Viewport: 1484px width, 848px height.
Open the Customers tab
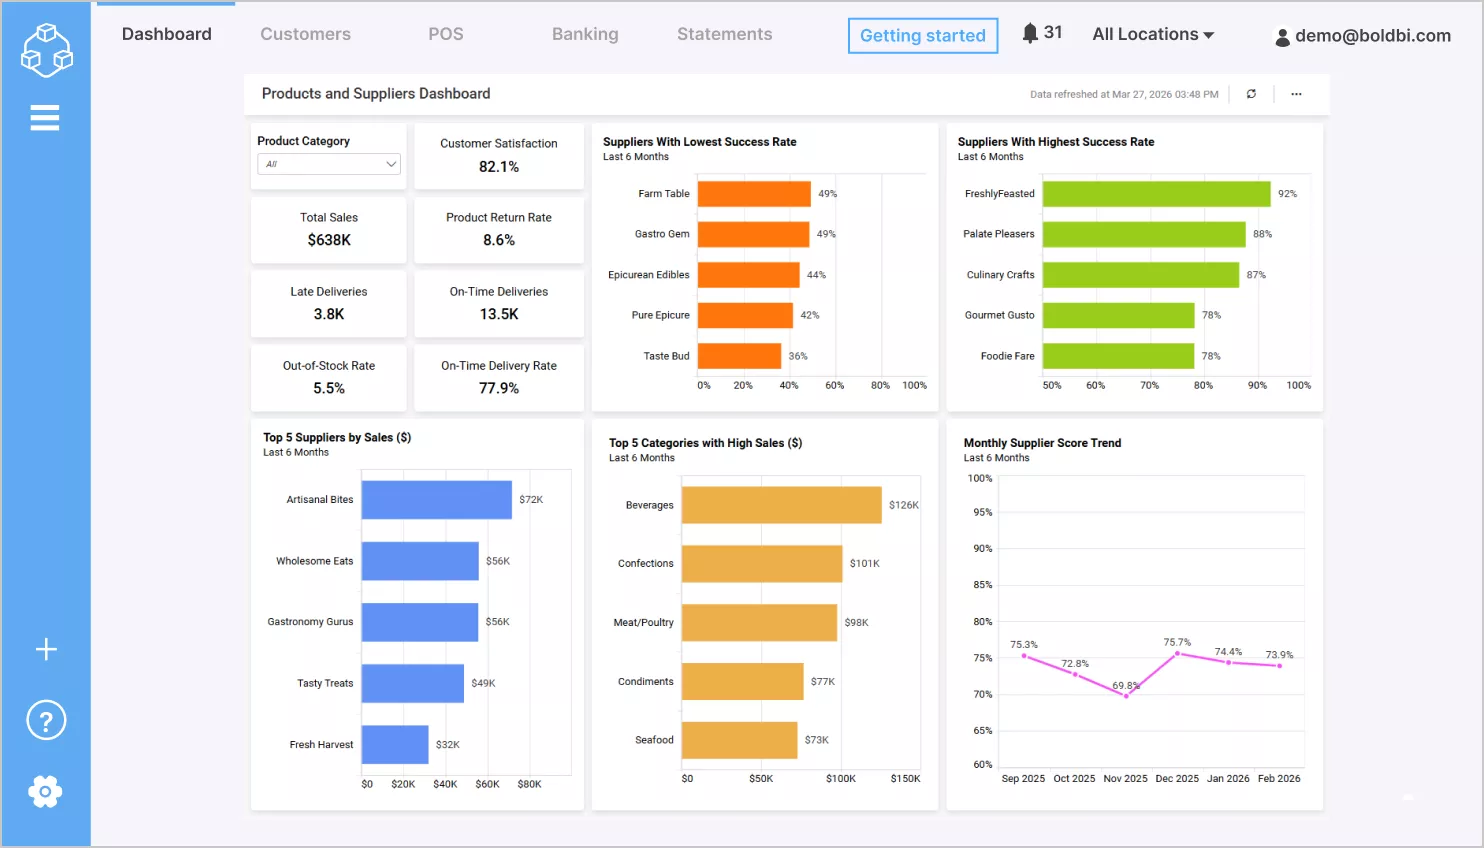tap(305, 33)
